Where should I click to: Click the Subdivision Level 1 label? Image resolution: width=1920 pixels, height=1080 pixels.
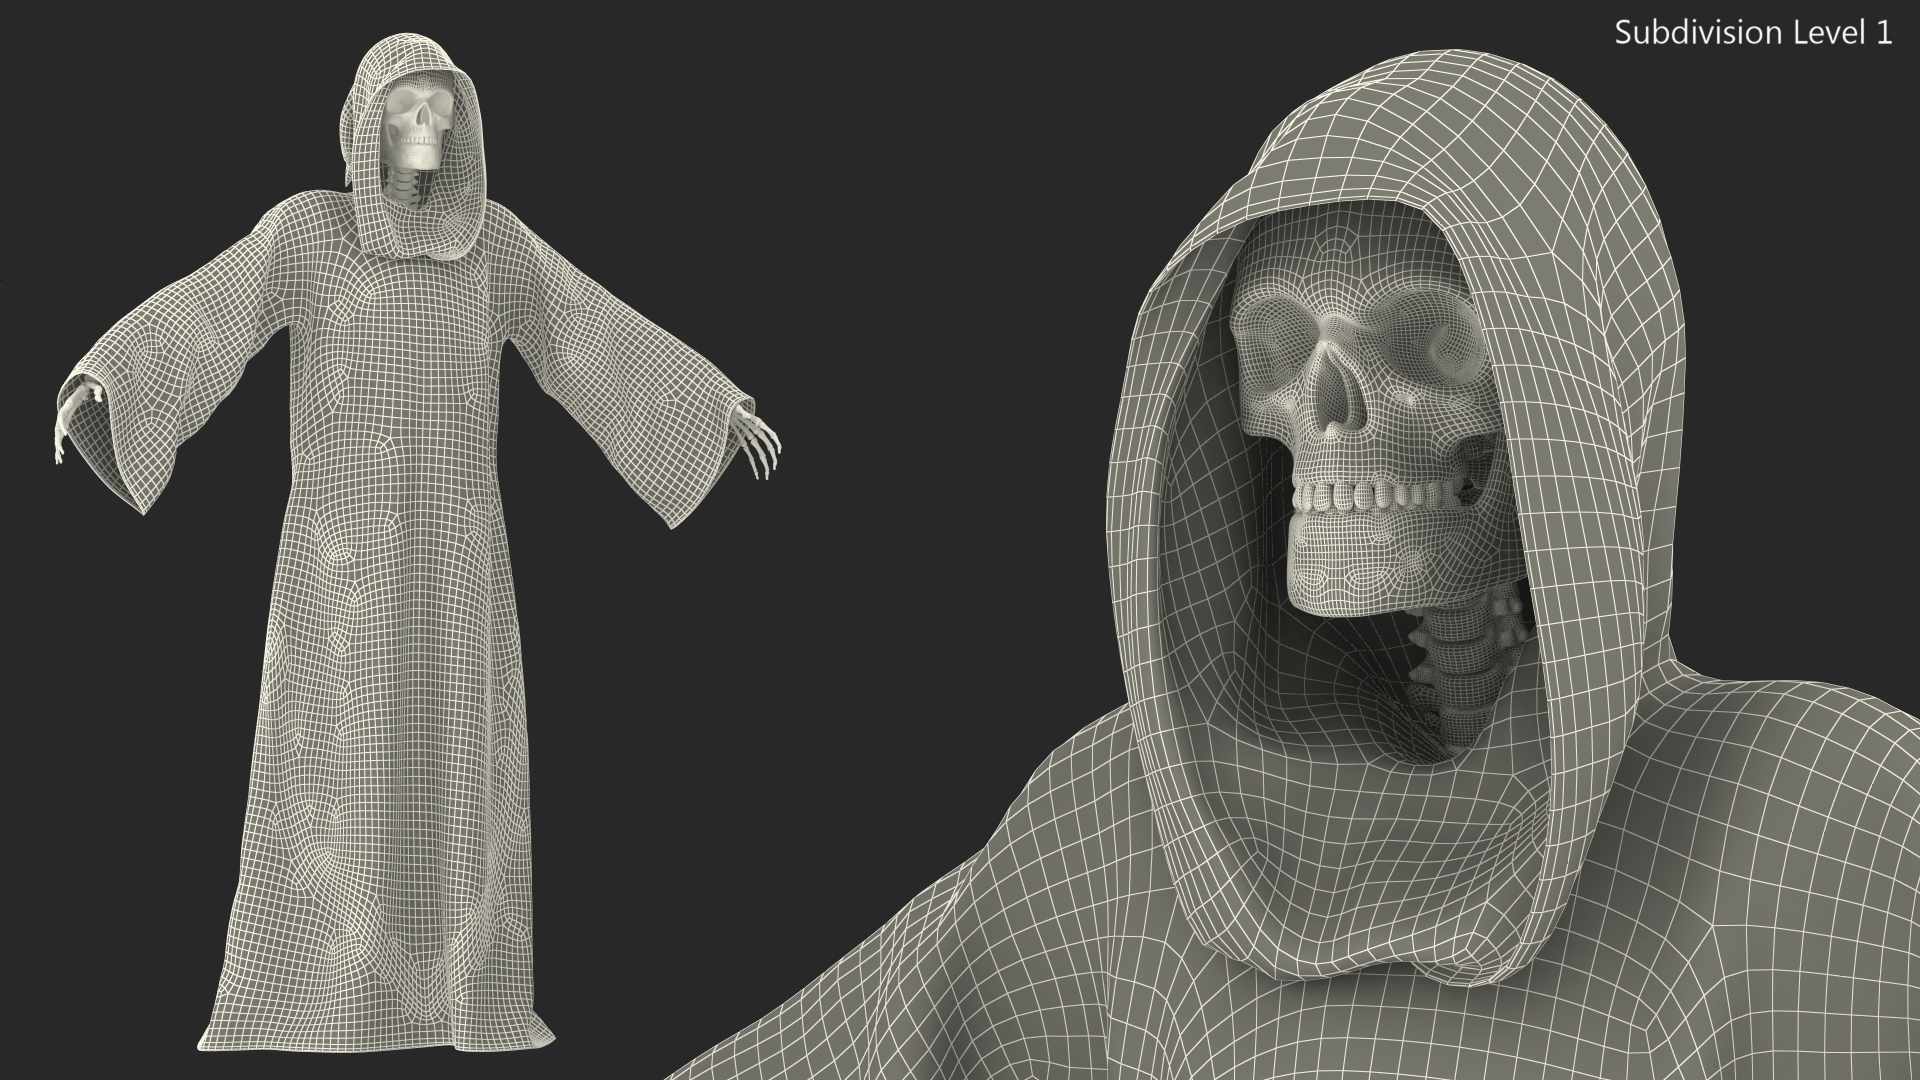tap(1753, 33)
